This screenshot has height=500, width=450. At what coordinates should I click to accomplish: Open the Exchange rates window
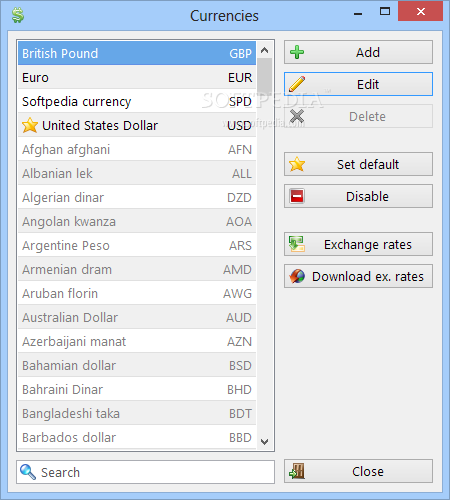click(x=358, y=244)
